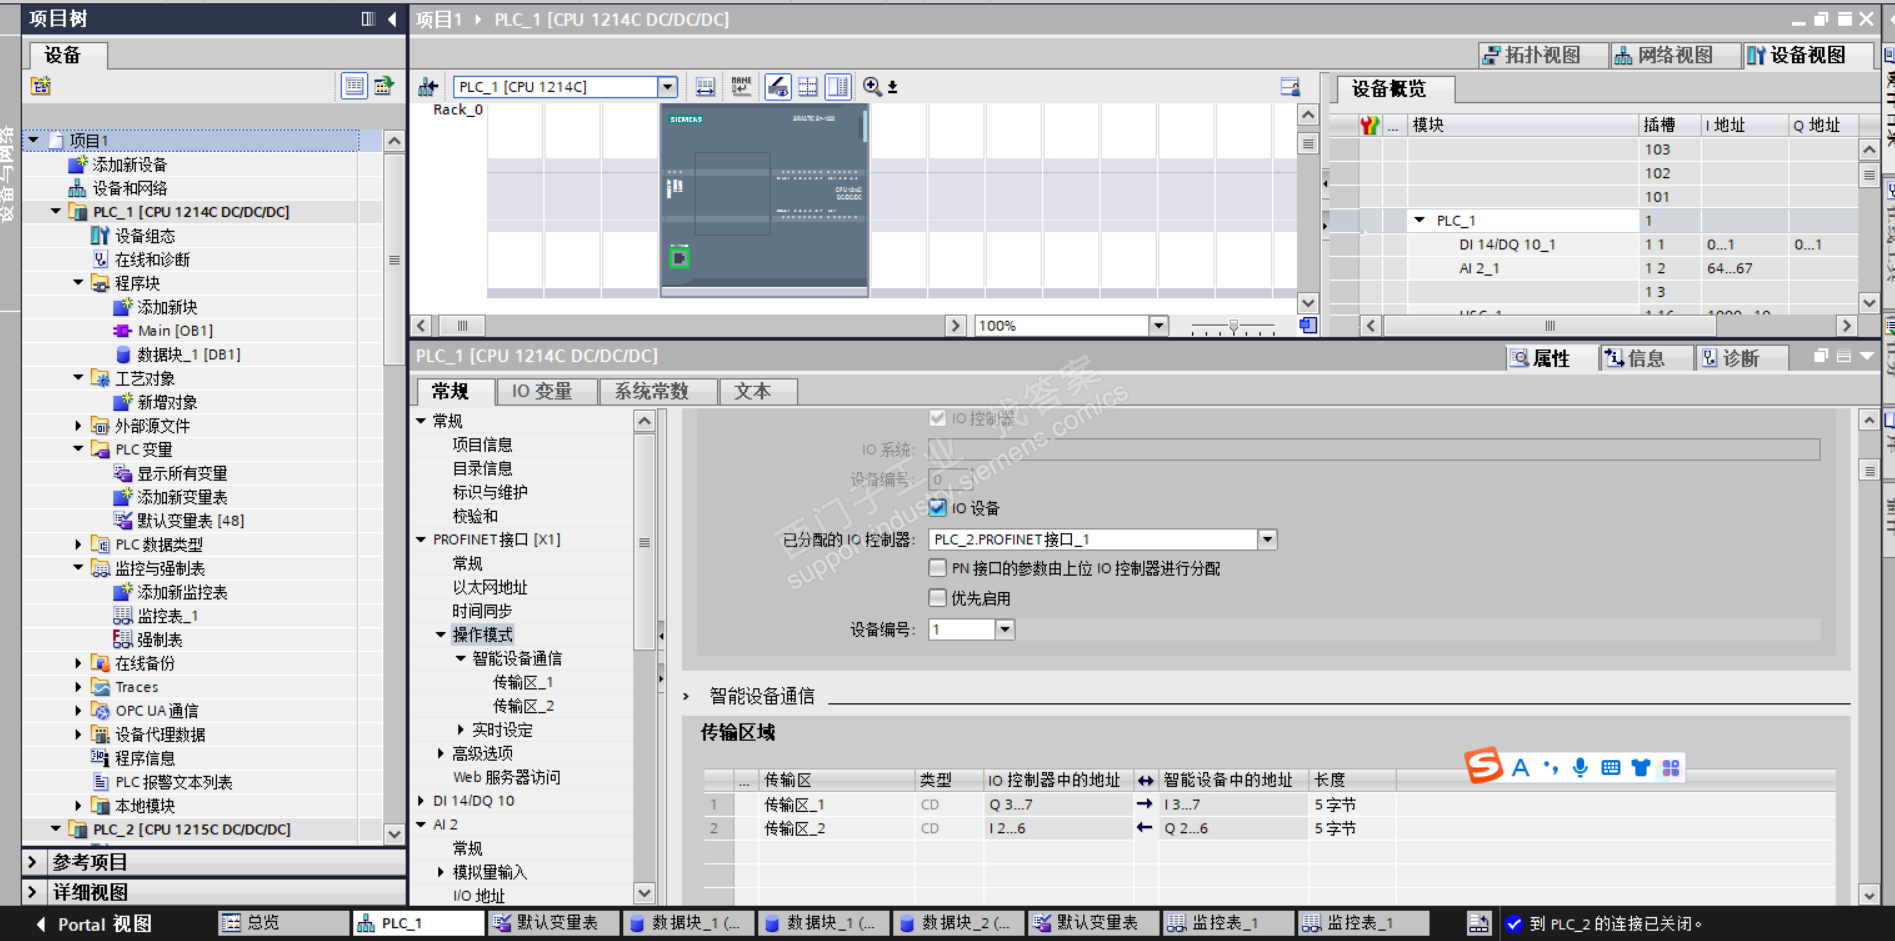Uncheck the IO 设备 checkbox

click(937, 508)
